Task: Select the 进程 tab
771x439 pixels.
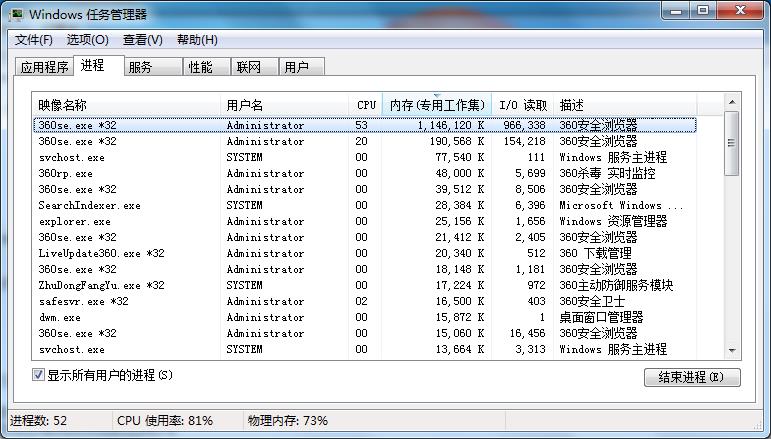Action: click(x=98, y=65)
